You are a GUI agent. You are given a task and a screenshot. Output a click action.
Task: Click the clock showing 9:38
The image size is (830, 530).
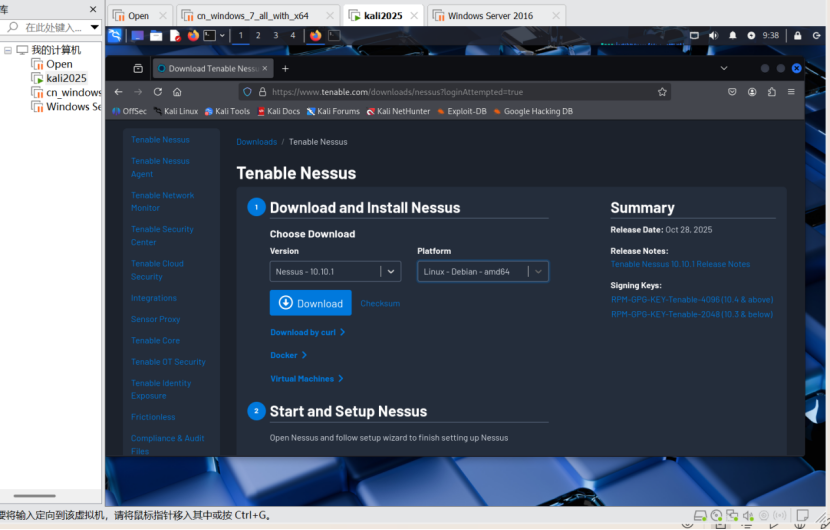tap(770, 35)
